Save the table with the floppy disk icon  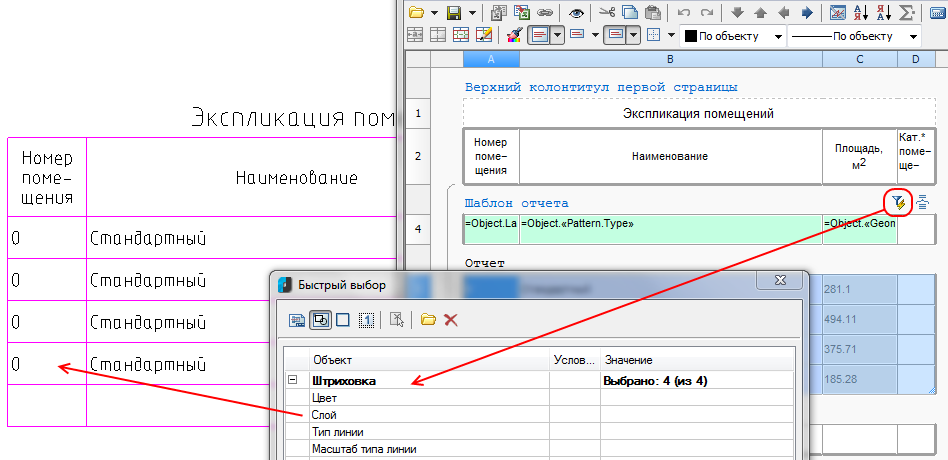[x=454, y=12]
